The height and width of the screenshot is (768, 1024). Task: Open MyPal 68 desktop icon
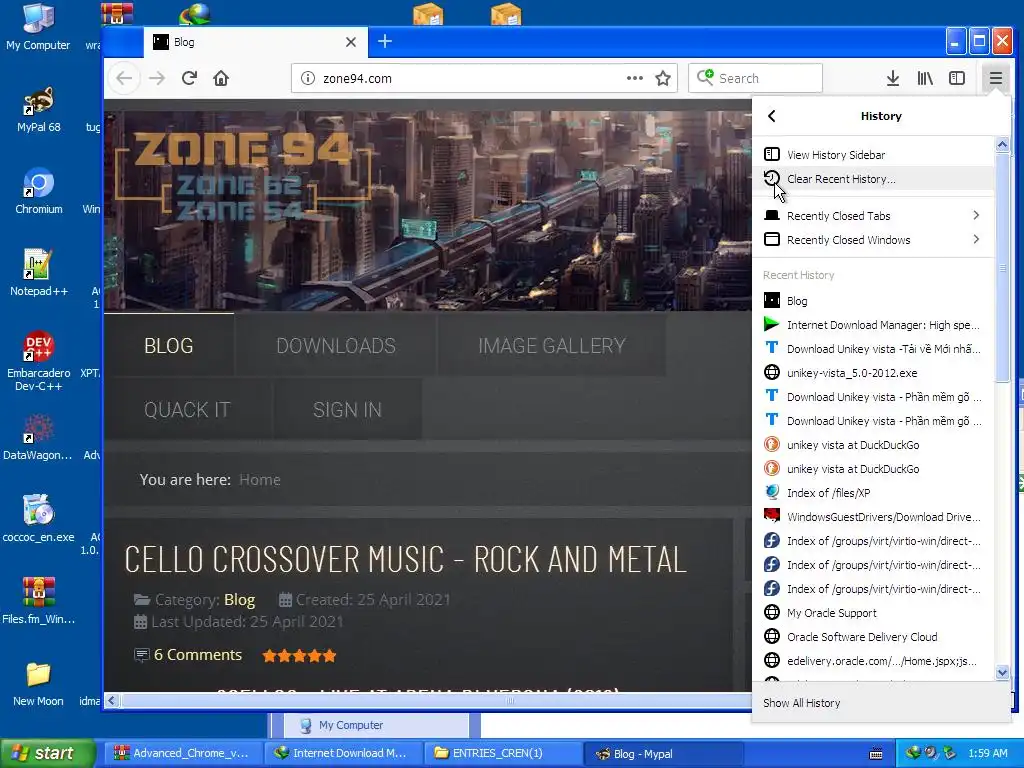click(39, 110)
